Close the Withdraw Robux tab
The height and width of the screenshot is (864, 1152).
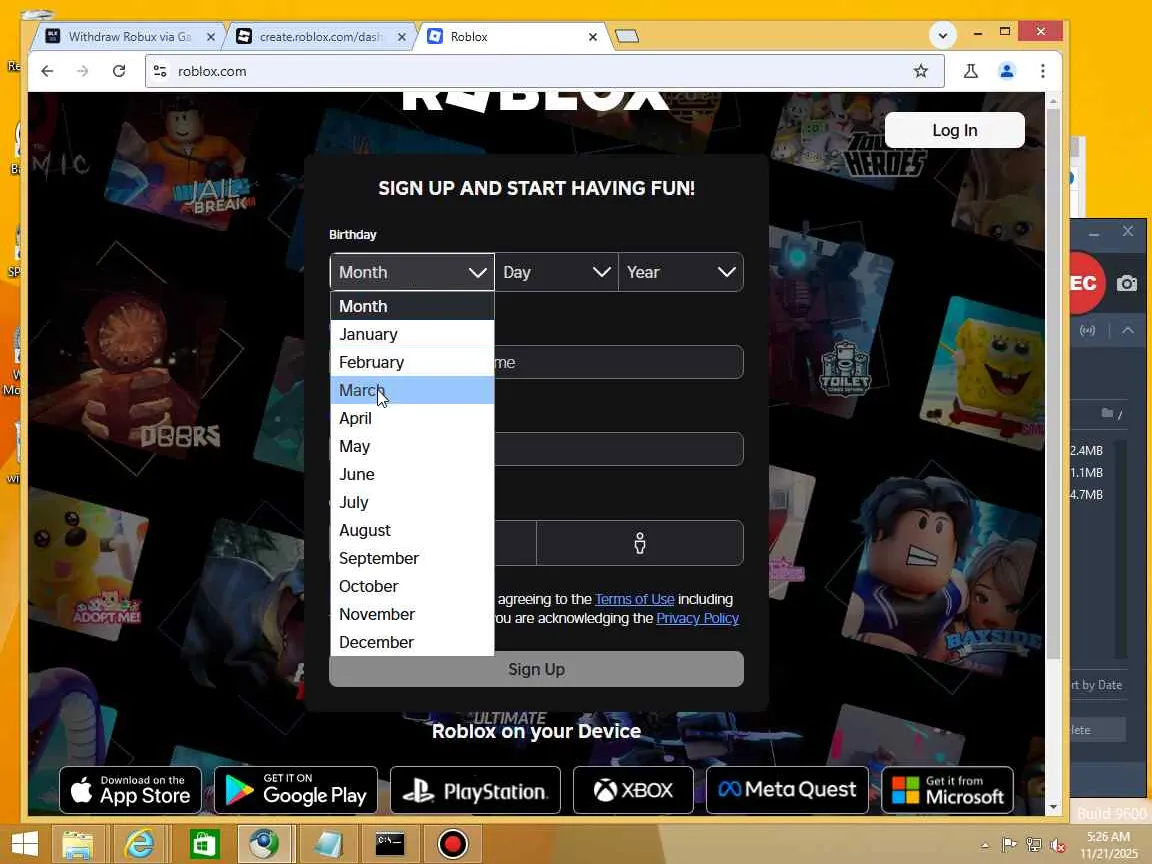click(211, 37)
